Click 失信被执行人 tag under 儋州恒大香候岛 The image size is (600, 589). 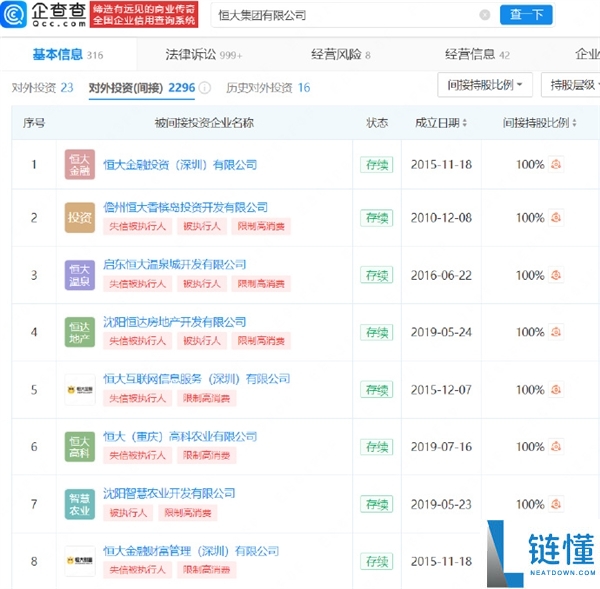(x=137, y=226)
